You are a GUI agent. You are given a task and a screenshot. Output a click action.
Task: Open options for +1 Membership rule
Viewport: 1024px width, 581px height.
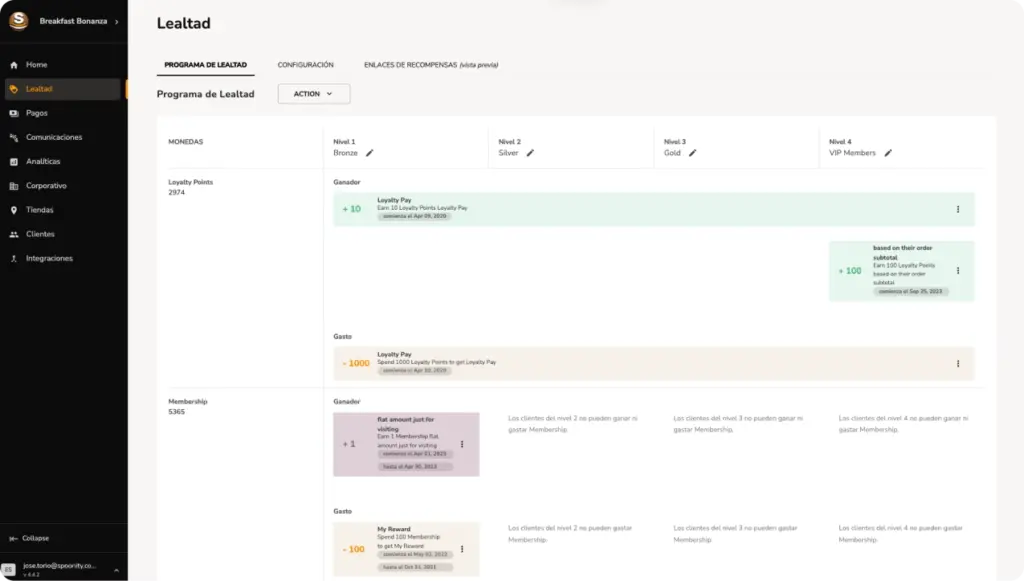(x=462, y=445)
